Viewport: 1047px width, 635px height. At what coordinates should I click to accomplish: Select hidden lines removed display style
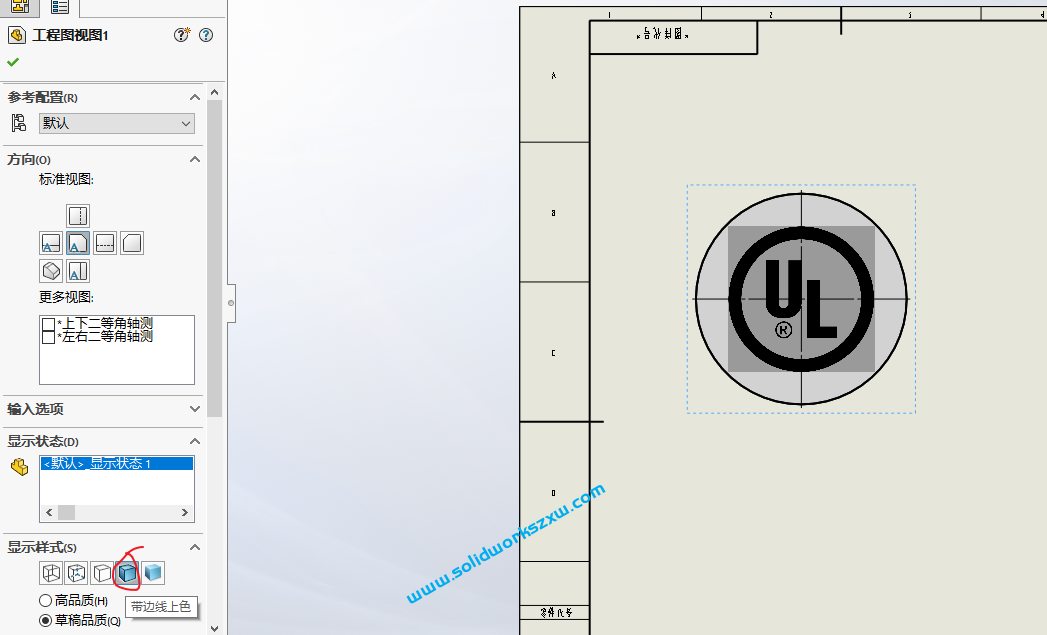(102, 573)
